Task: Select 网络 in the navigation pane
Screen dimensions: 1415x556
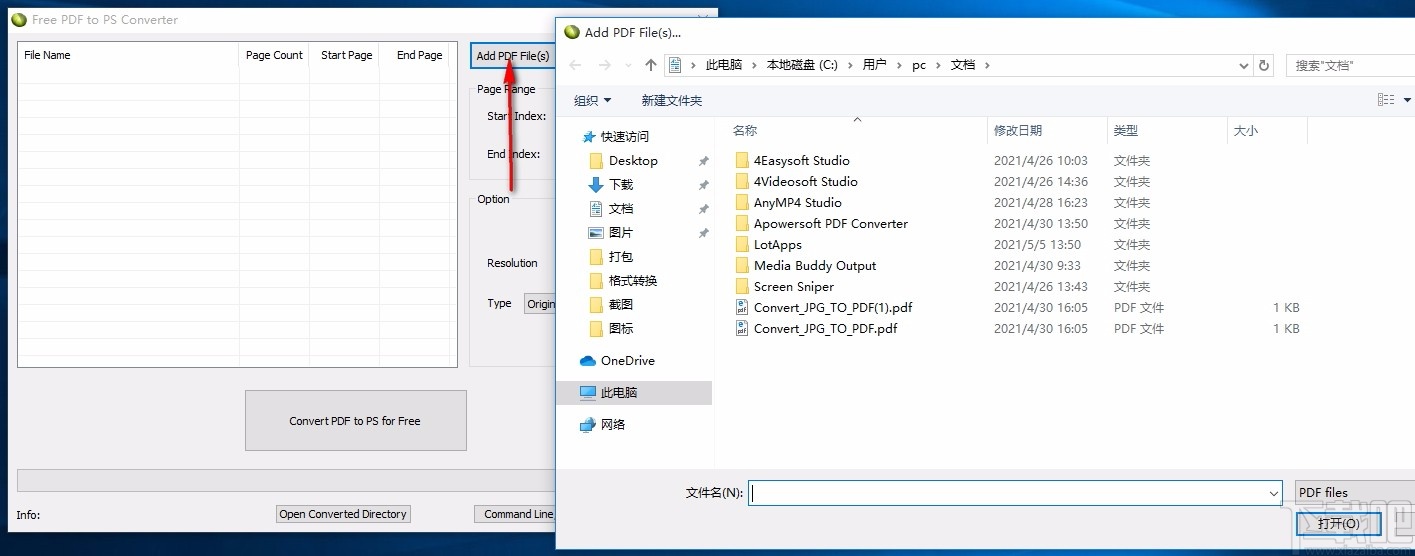Action: 612,424
